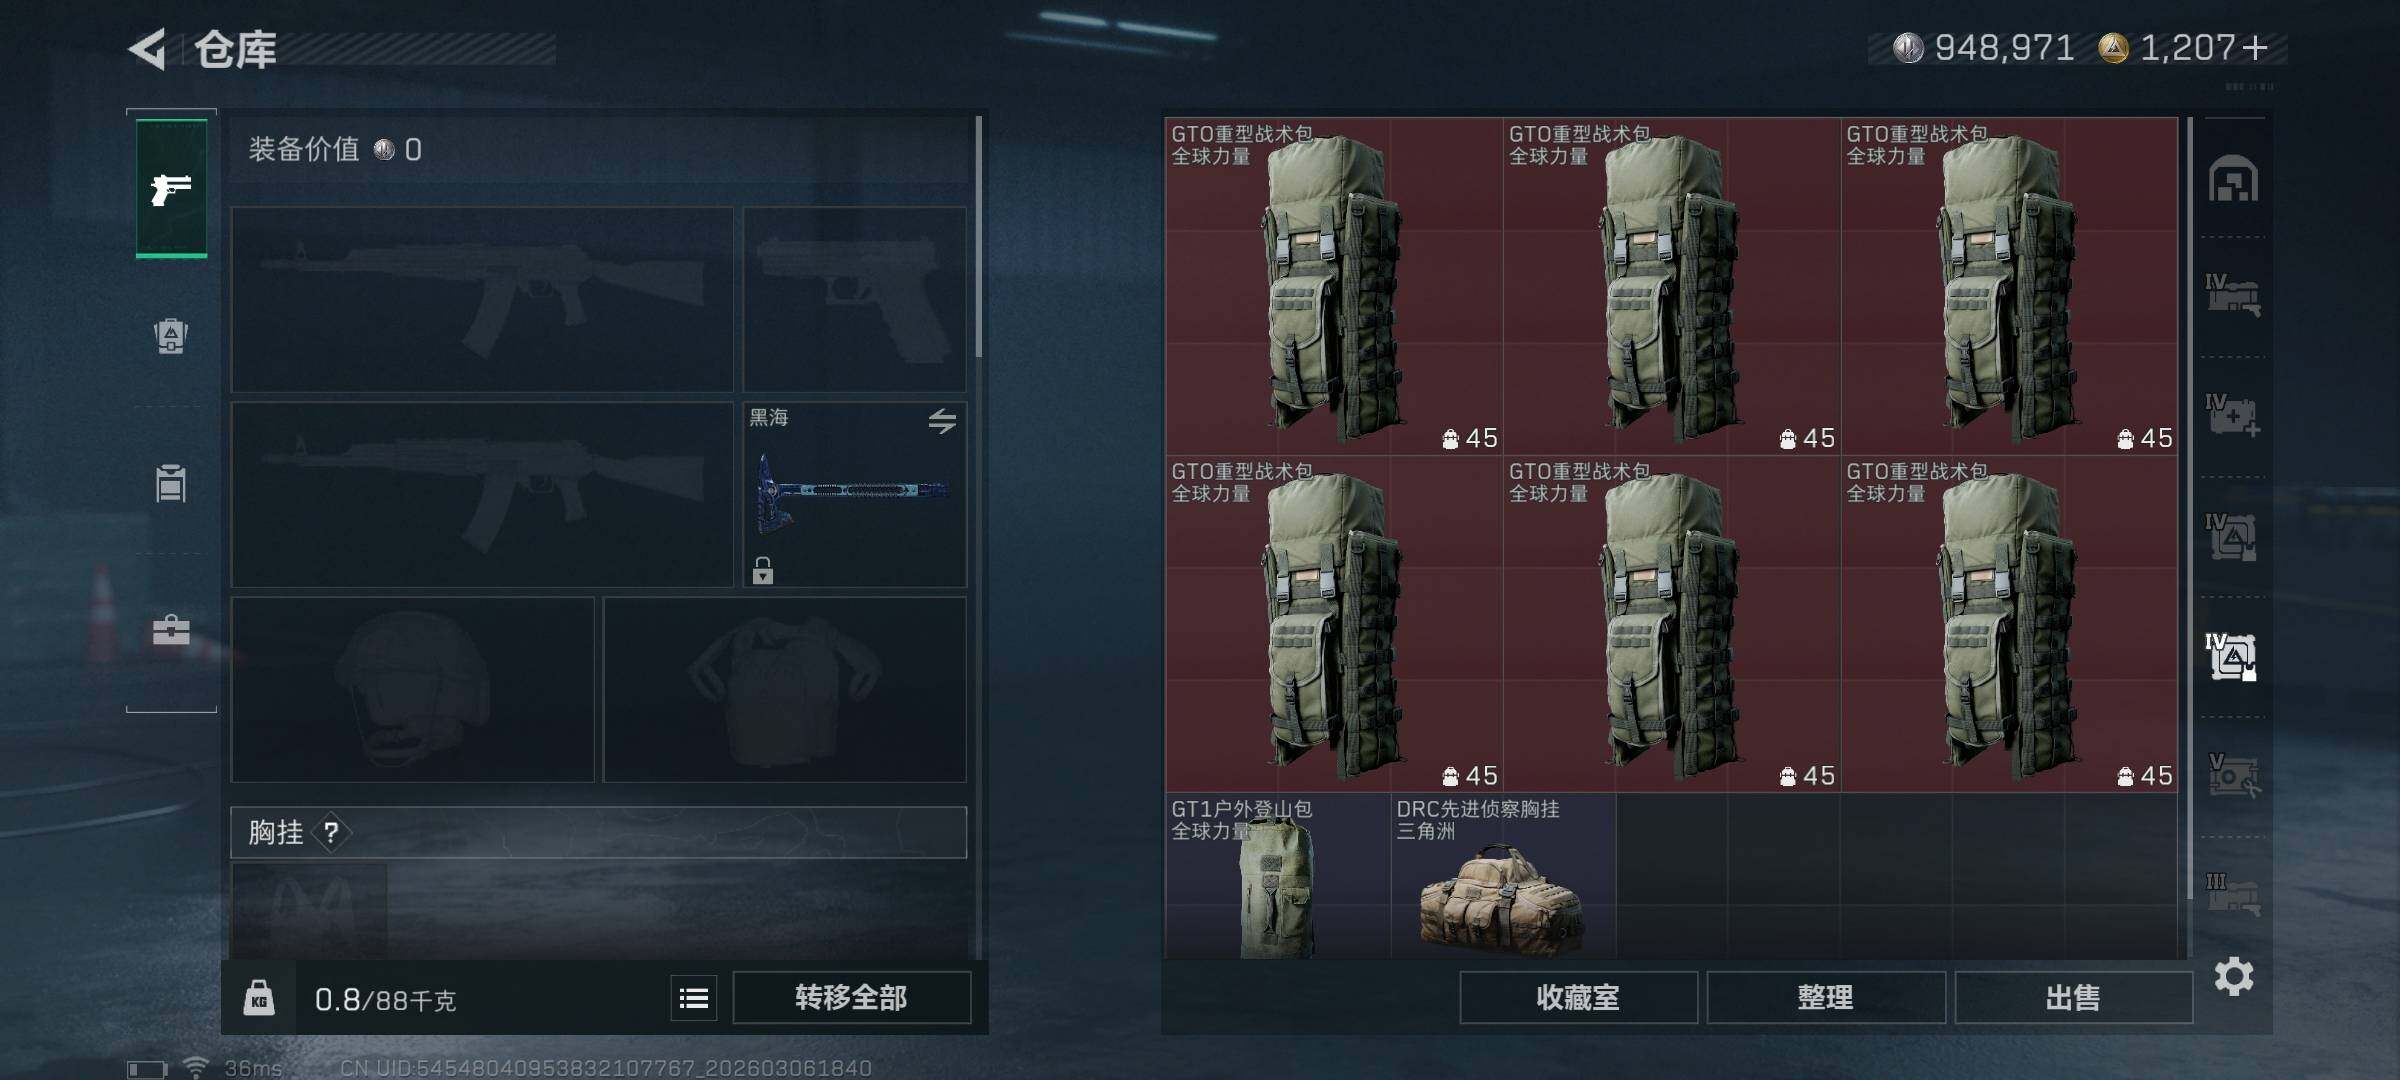This screenshot has width=2400, height=1080.
Task: Click the plus beside the 1,207 currency
Action: [2255, 47]
